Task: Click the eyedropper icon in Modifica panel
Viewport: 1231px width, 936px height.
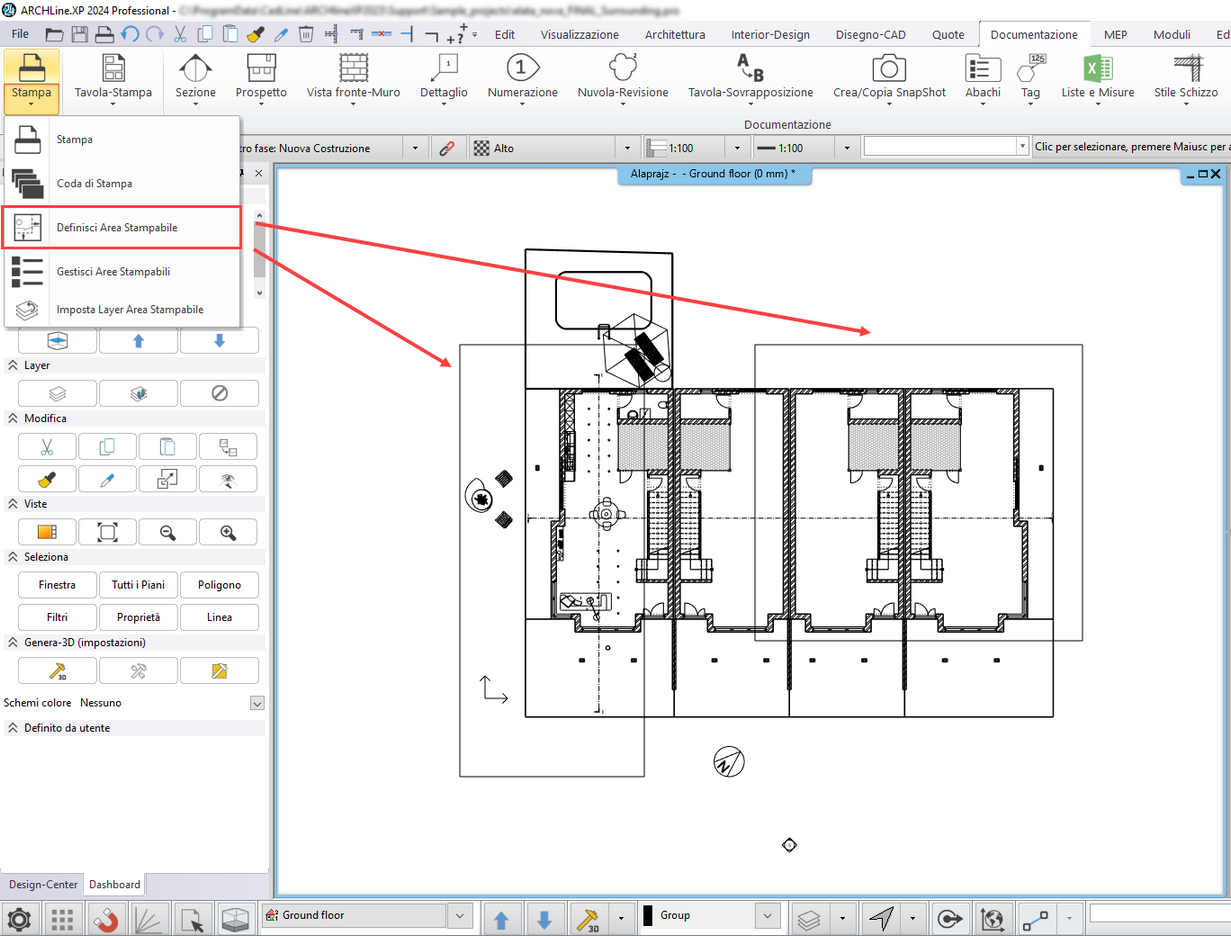Action: [107, 479]
